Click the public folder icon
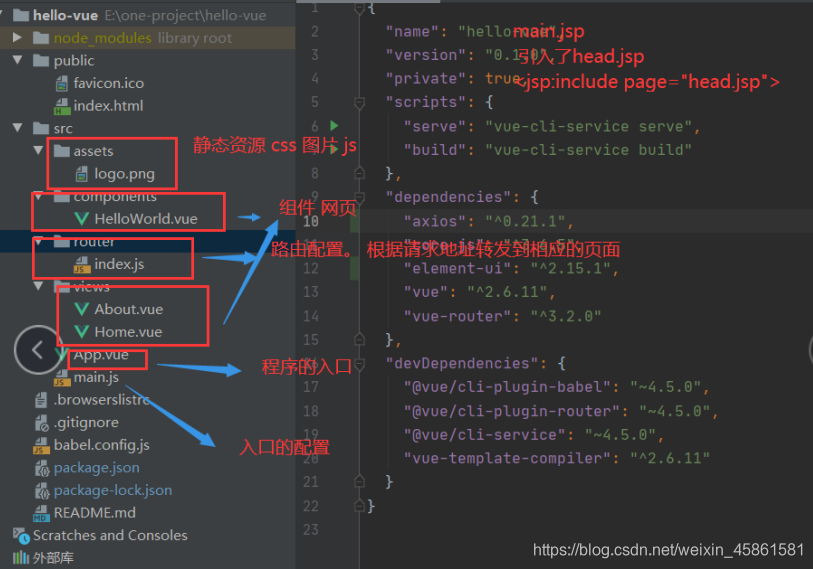This screenshot has width=813, height=569. point(41,61)
